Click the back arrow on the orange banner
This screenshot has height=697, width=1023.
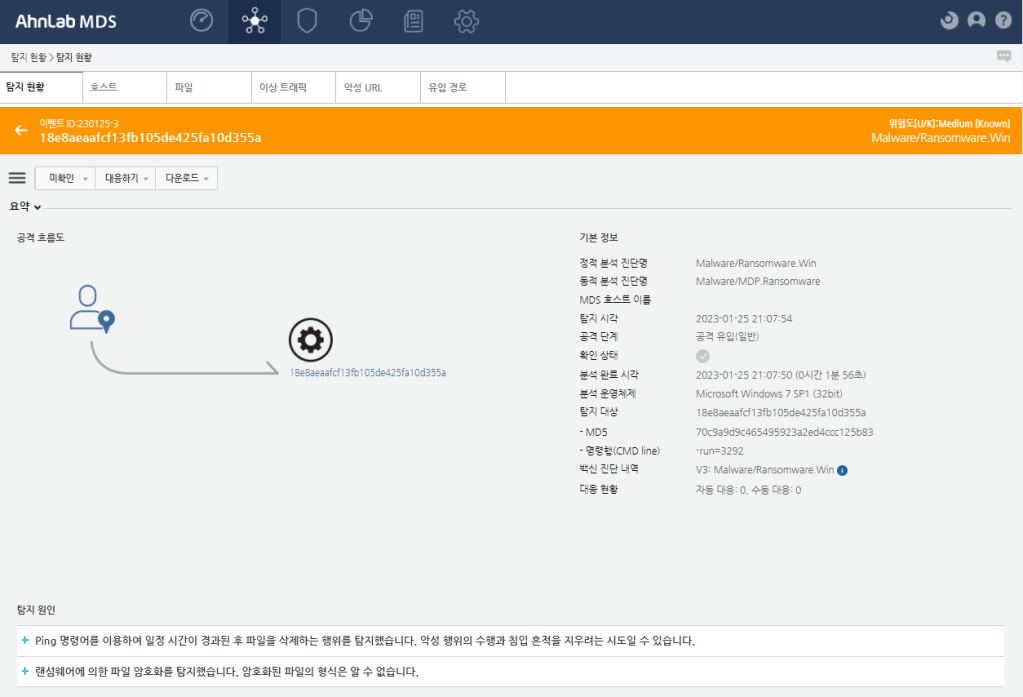click(19, 130)
